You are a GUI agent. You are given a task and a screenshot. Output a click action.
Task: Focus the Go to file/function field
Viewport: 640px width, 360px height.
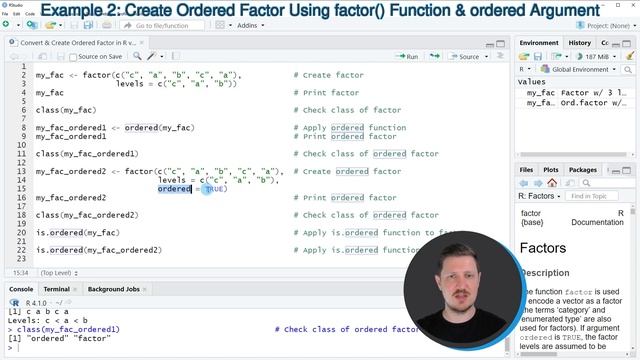tap(162, 25)
